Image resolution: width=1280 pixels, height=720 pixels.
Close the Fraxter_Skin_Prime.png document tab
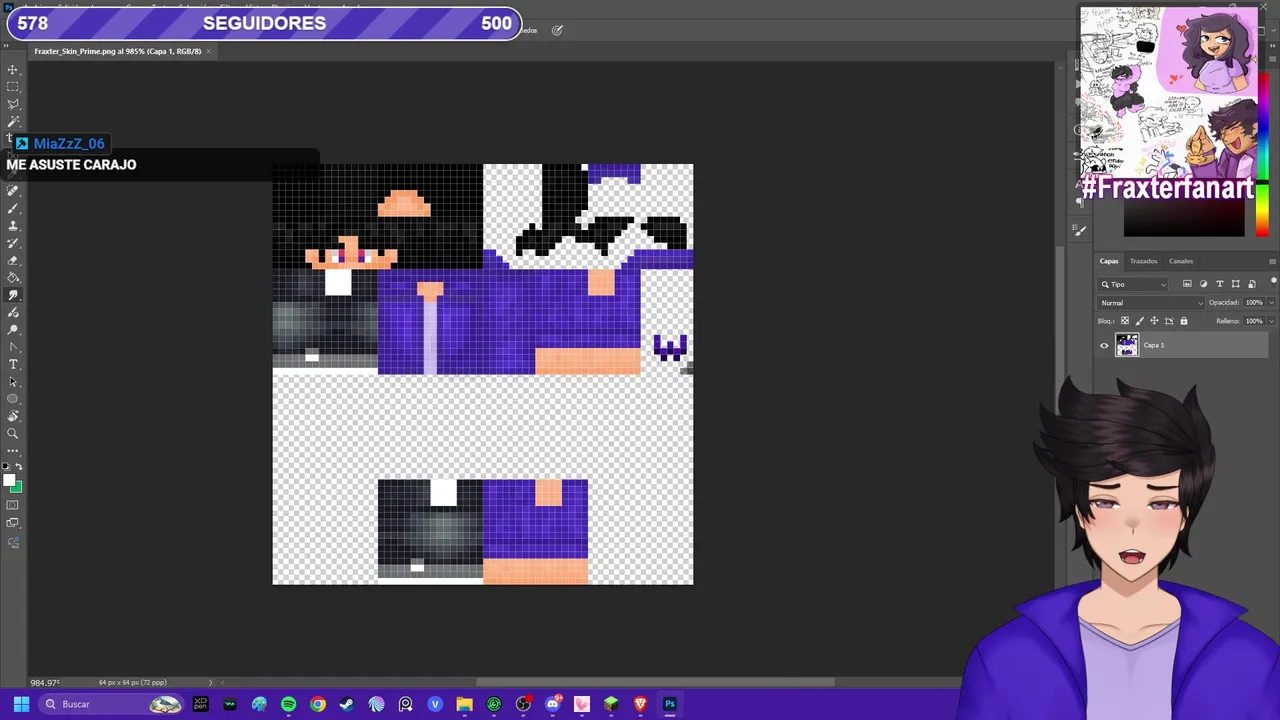pyautogui.click(x=209, y=51)
